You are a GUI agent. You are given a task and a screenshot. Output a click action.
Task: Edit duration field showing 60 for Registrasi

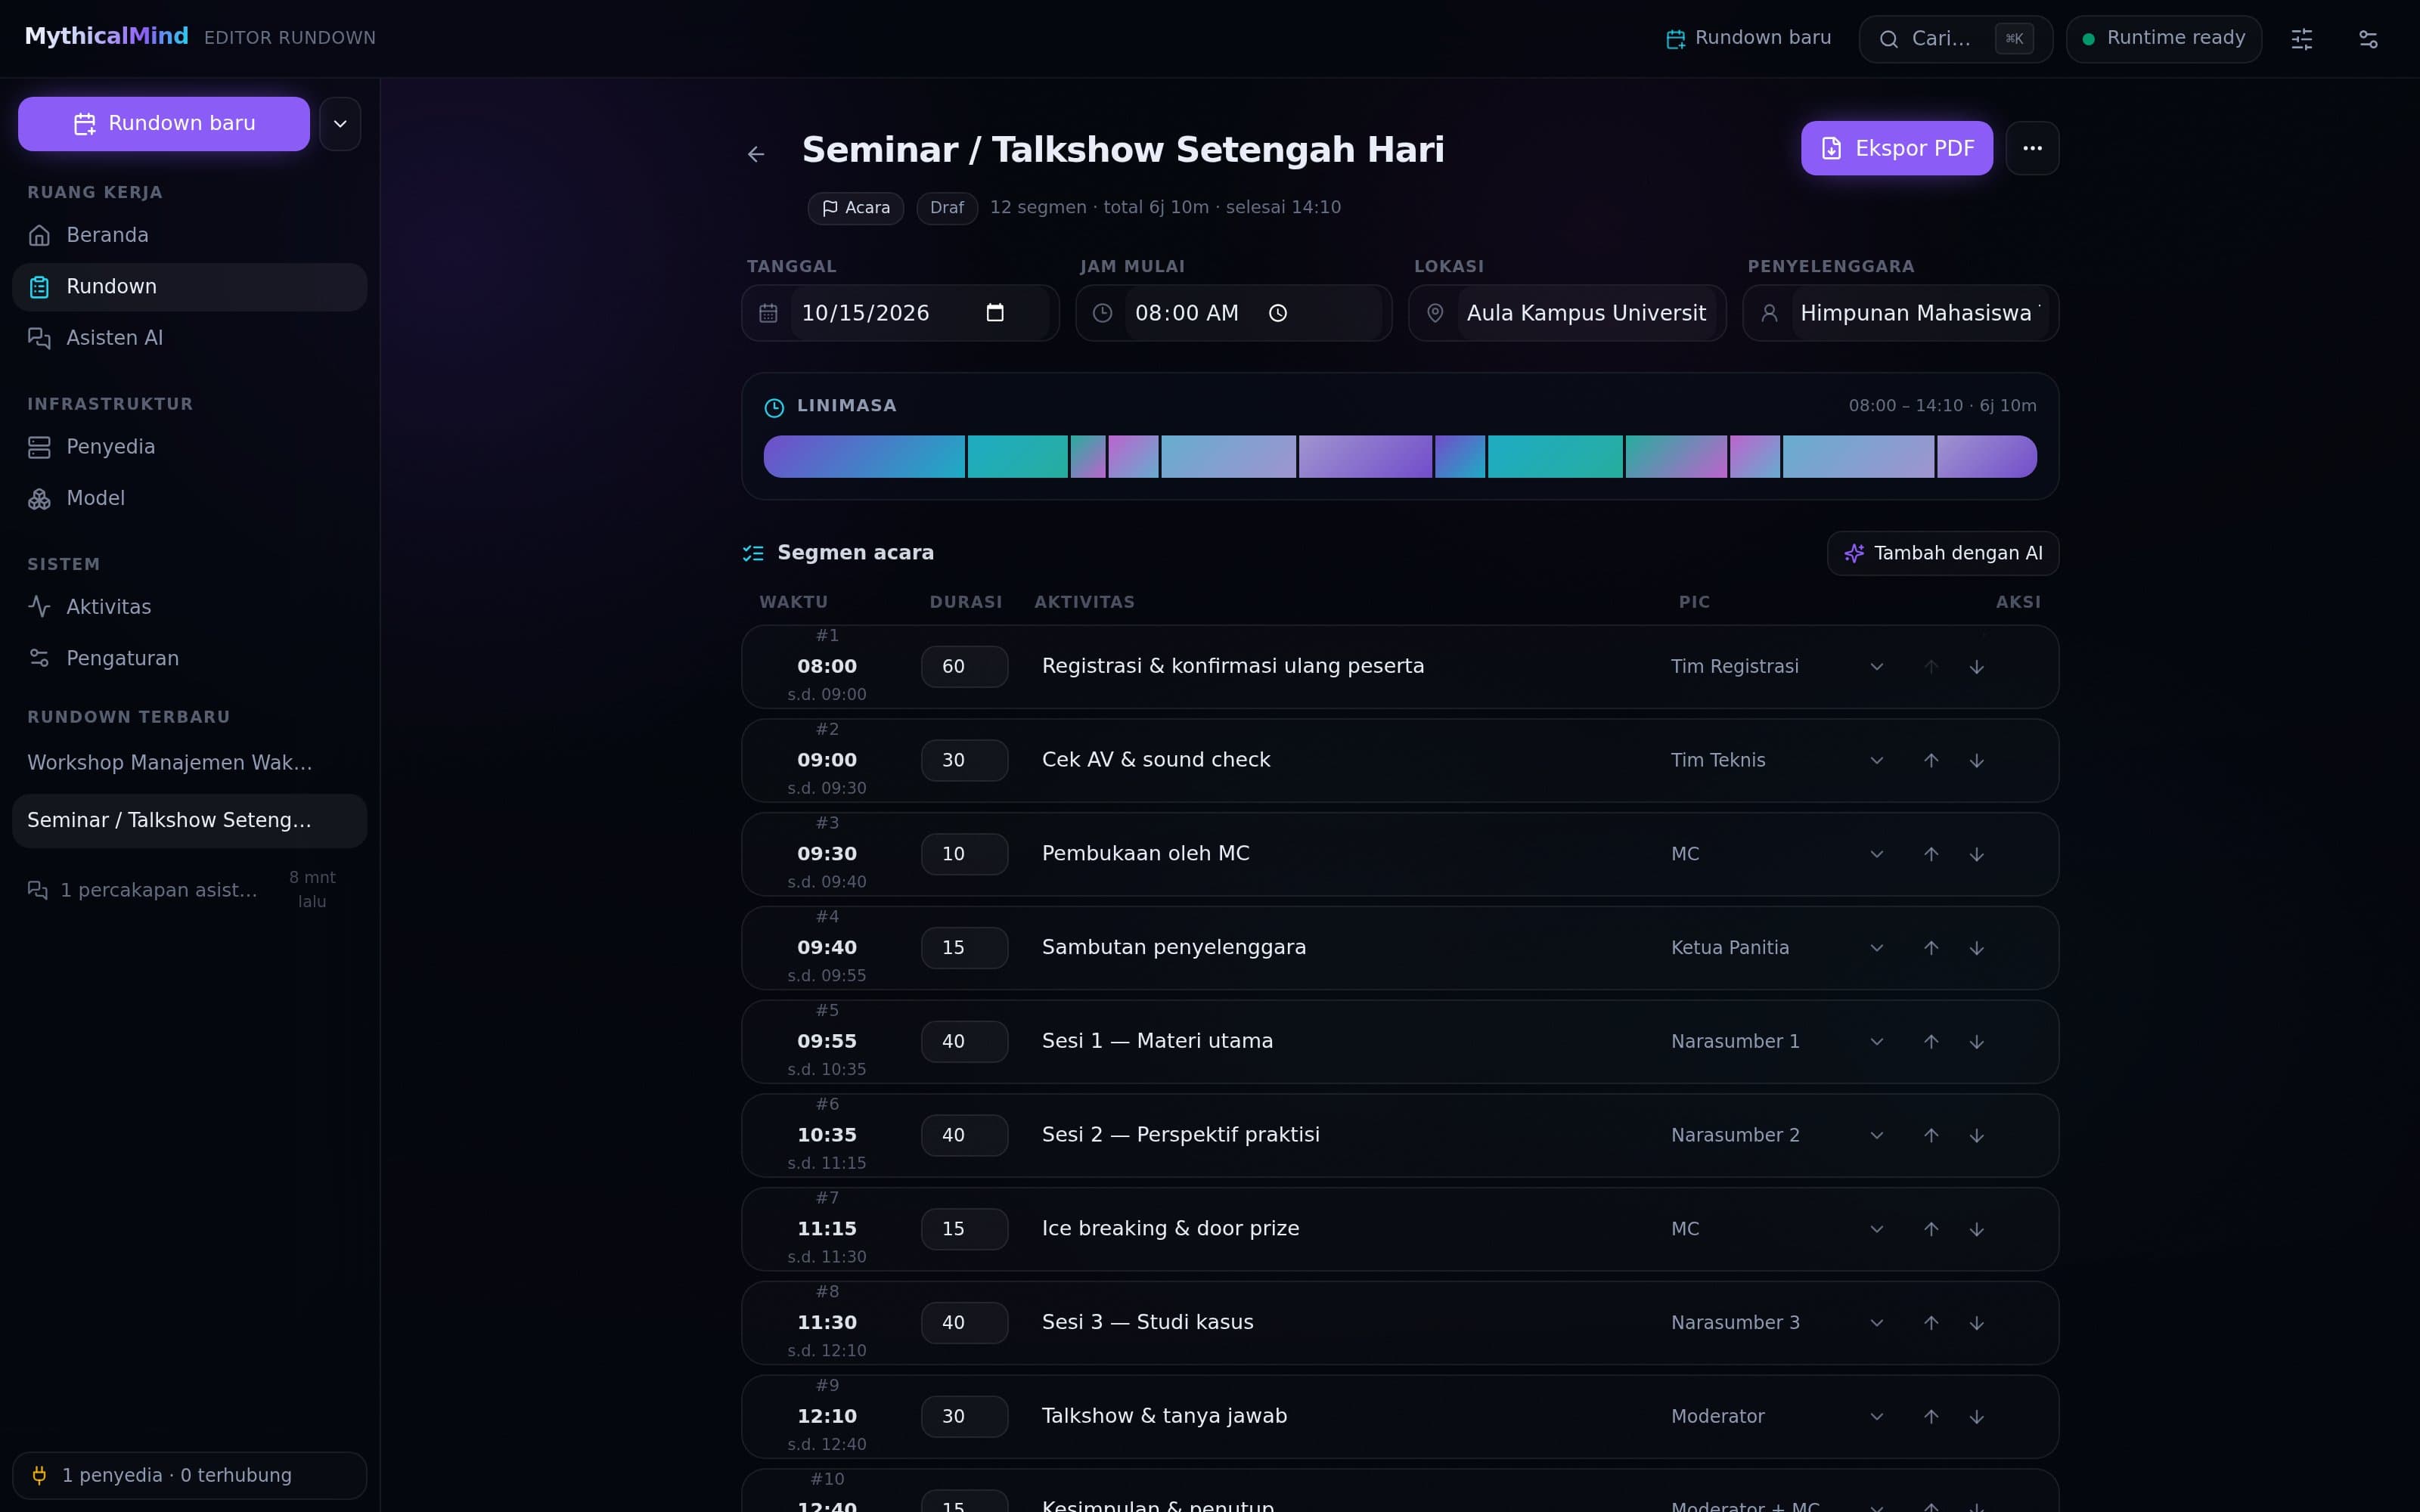click(964, 667)
